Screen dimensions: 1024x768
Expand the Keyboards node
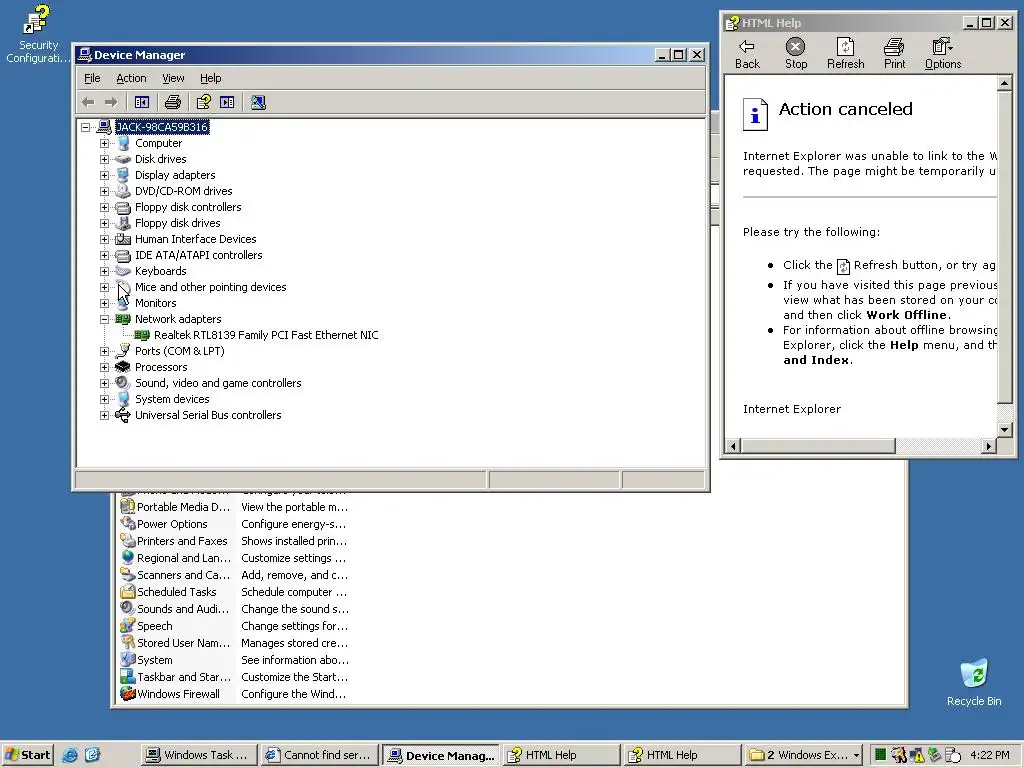(x=104, y=271)
